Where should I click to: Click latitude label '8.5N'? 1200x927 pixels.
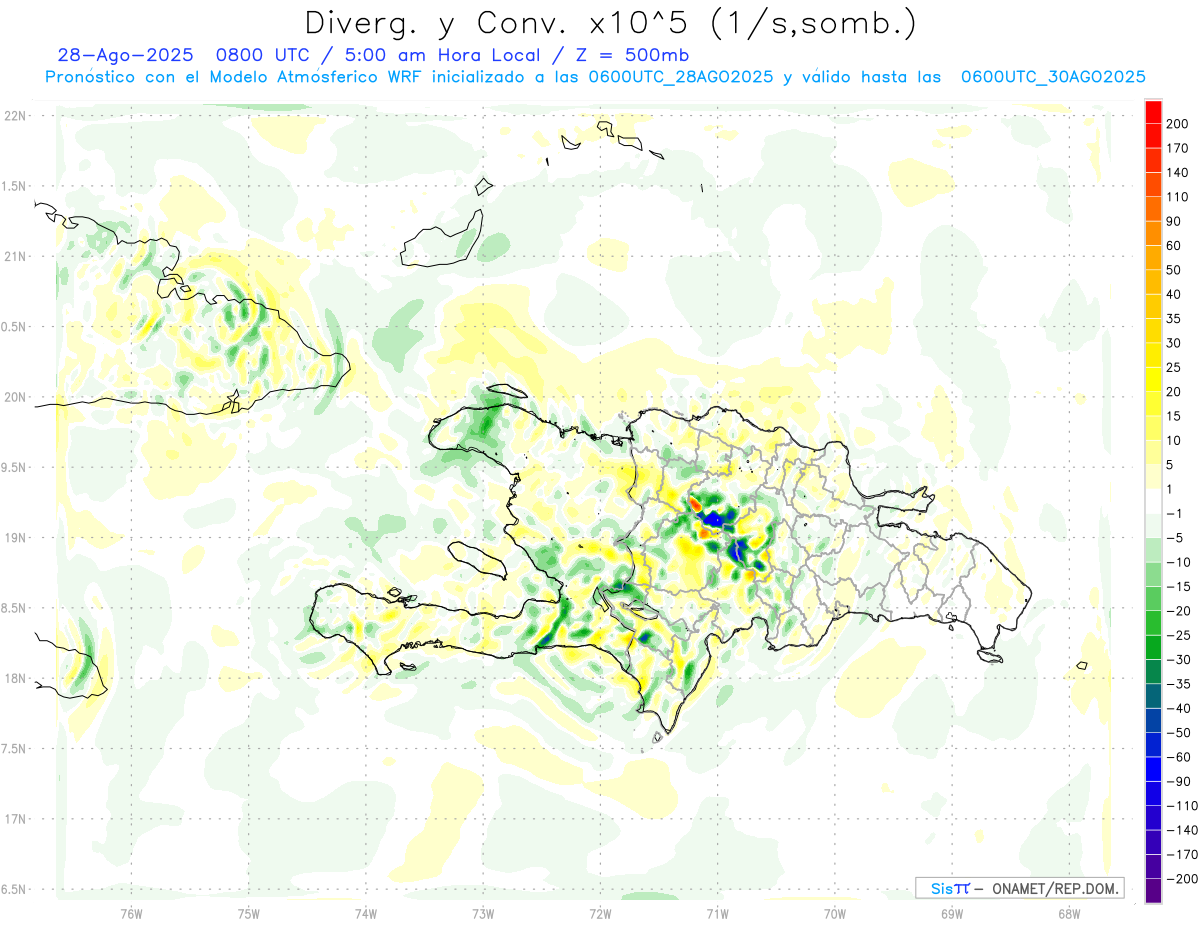pos(12,608)
